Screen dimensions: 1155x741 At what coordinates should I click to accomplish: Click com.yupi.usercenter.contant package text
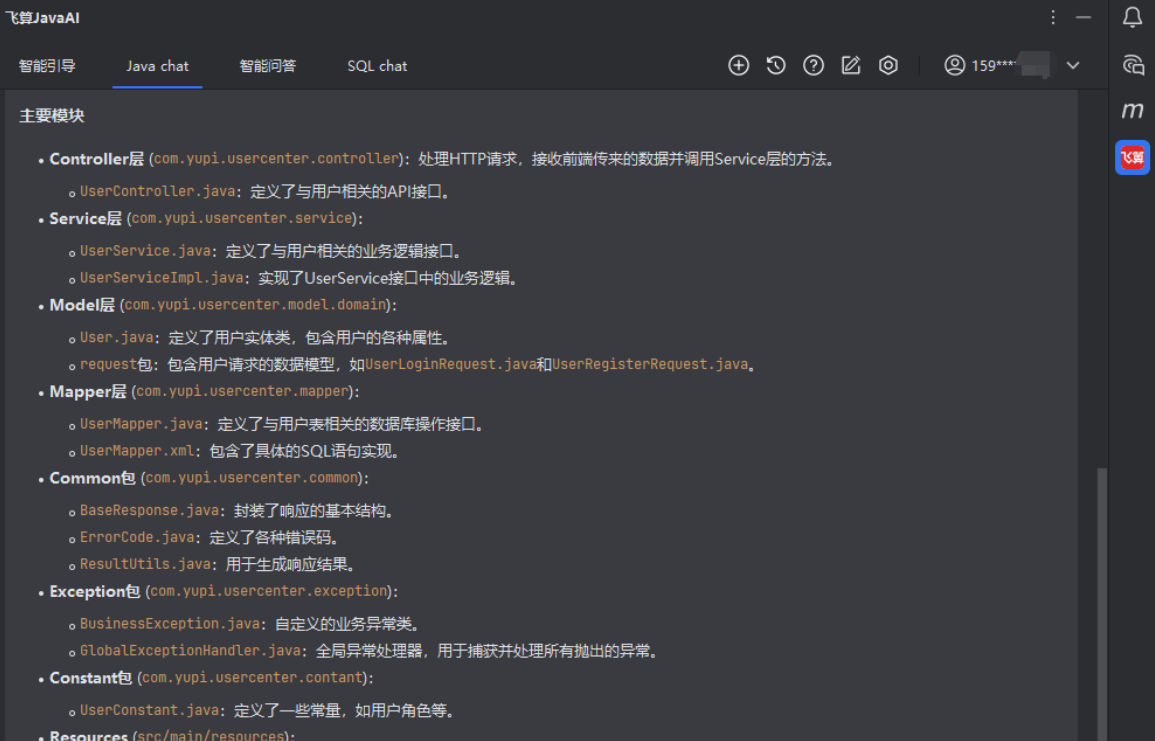pos(253,678)
